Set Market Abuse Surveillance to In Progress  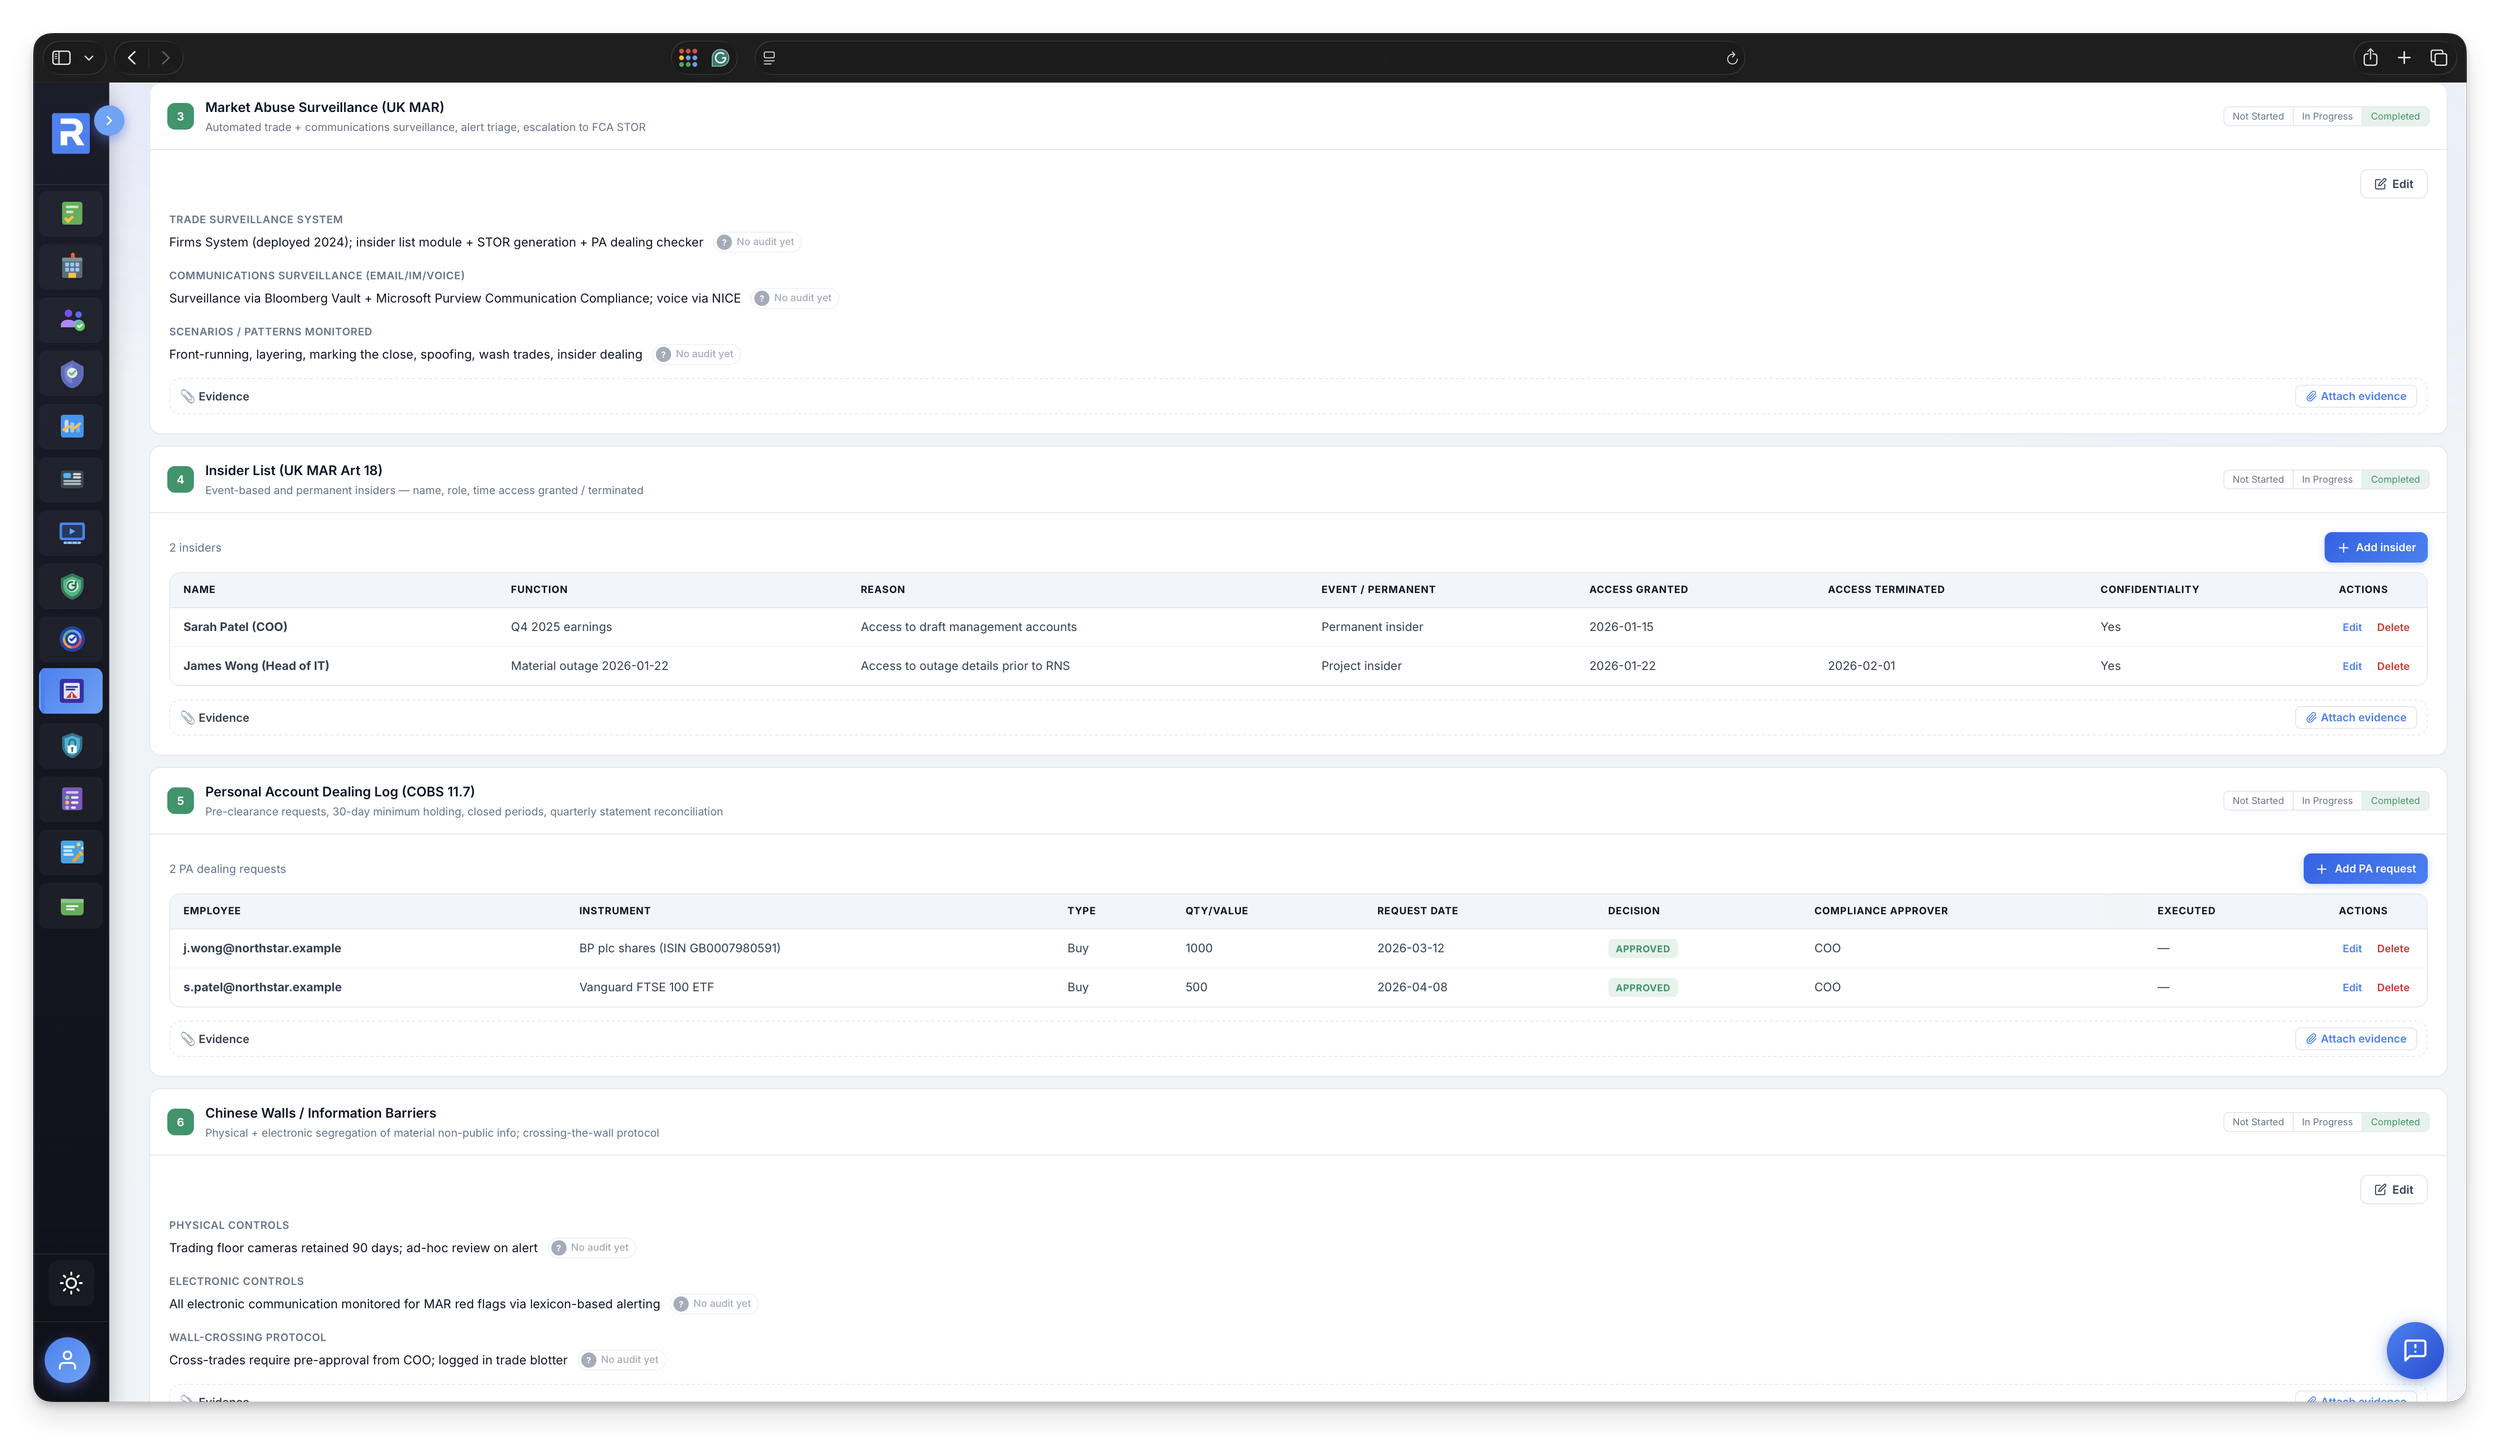(x=2327, y=116)
